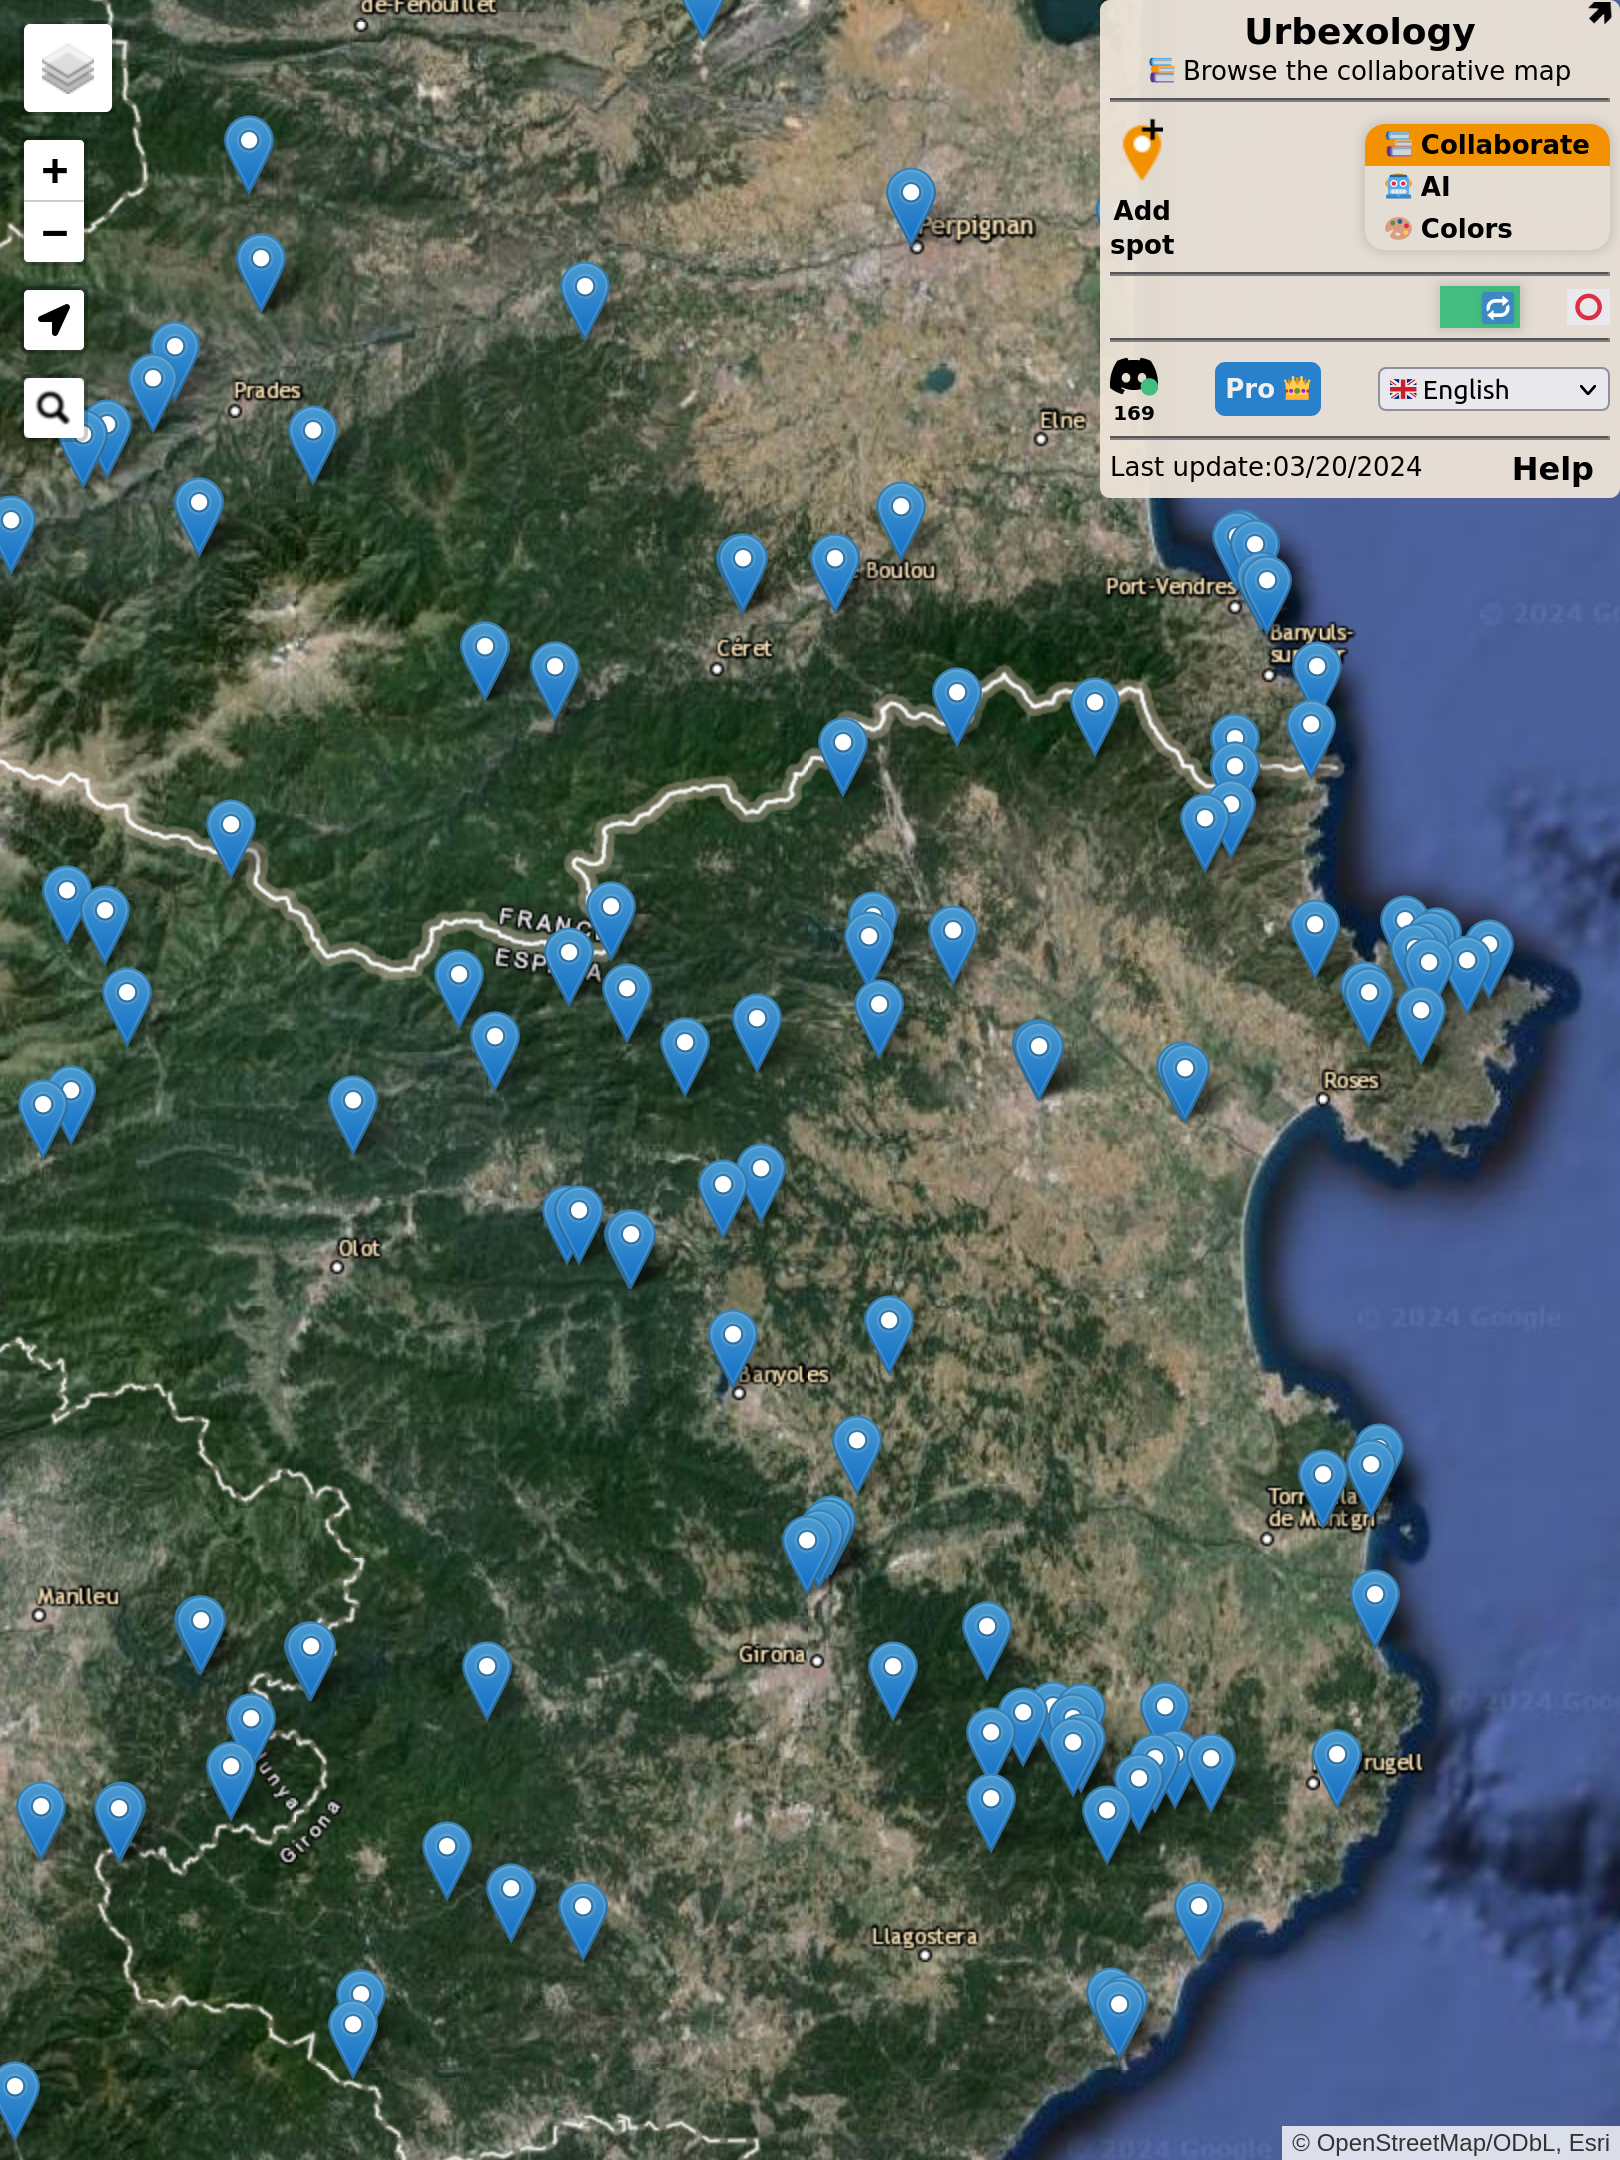The height and width of the screenshot is (2160, 1620).
Task: Zoom in on the map
Action: 54,171
